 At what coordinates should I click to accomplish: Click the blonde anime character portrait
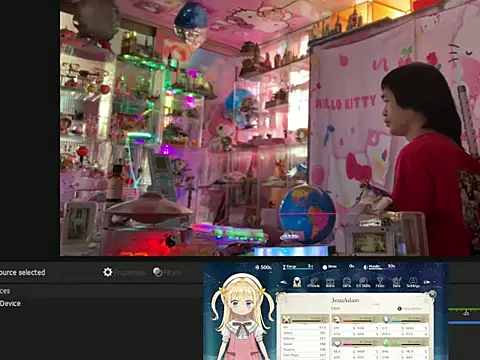(242, 317)
